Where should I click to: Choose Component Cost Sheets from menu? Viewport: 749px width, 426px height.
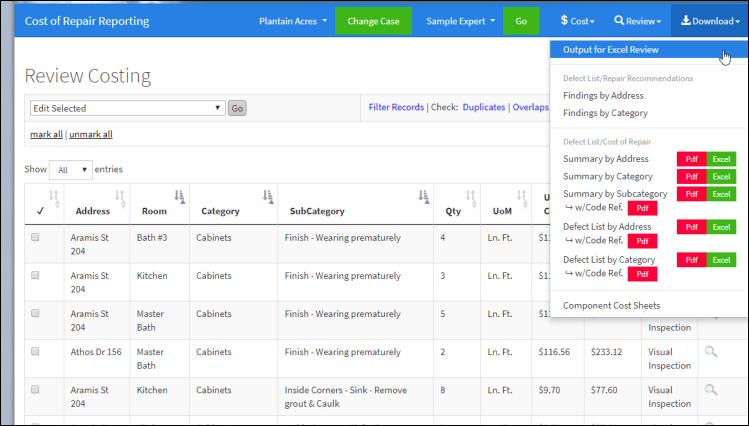611,305
